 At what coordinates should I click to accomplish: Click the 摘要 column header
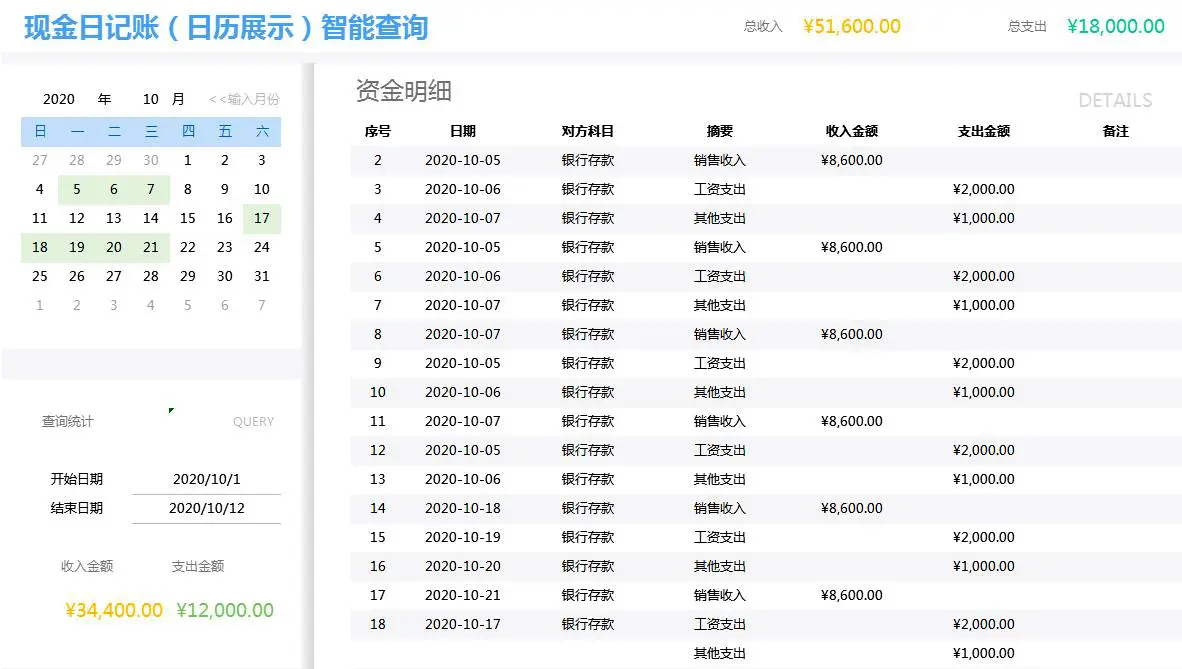pos(720,131)
